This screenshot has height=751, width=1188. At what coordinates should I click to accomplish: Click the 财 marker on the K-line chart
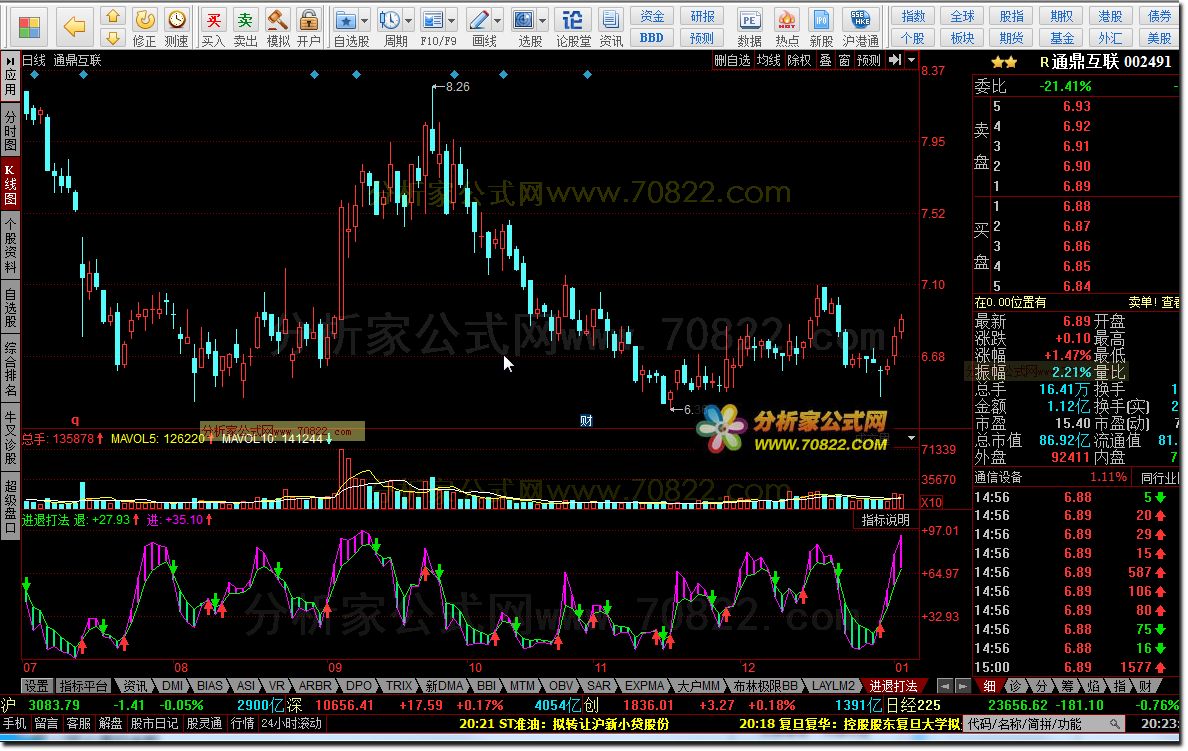point(586,421)
